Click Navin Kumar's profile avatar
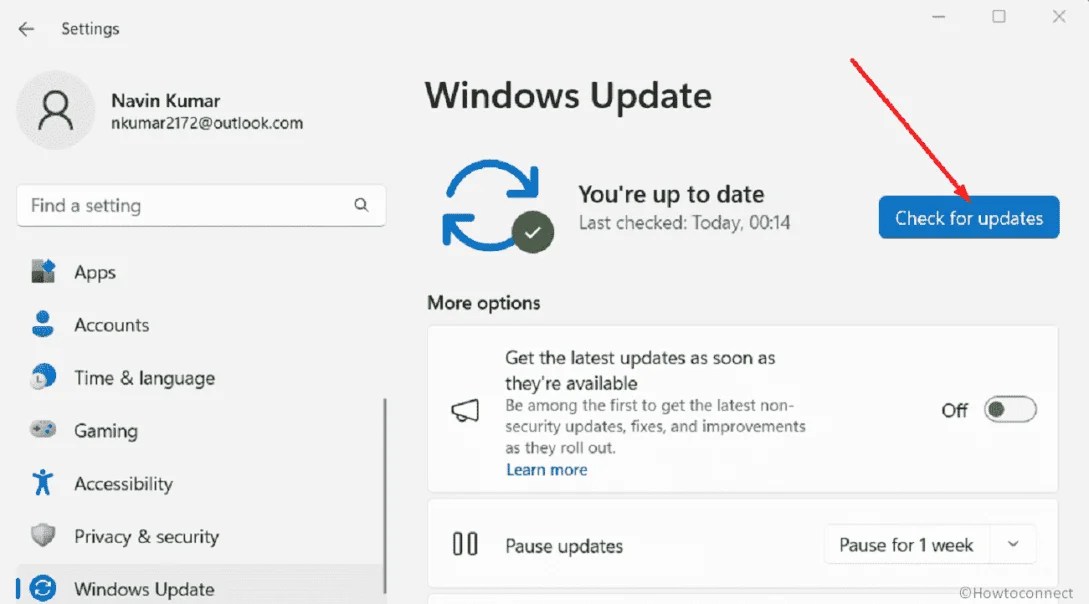This screenshot has width=1089, height=604. [x=55, y=110]
